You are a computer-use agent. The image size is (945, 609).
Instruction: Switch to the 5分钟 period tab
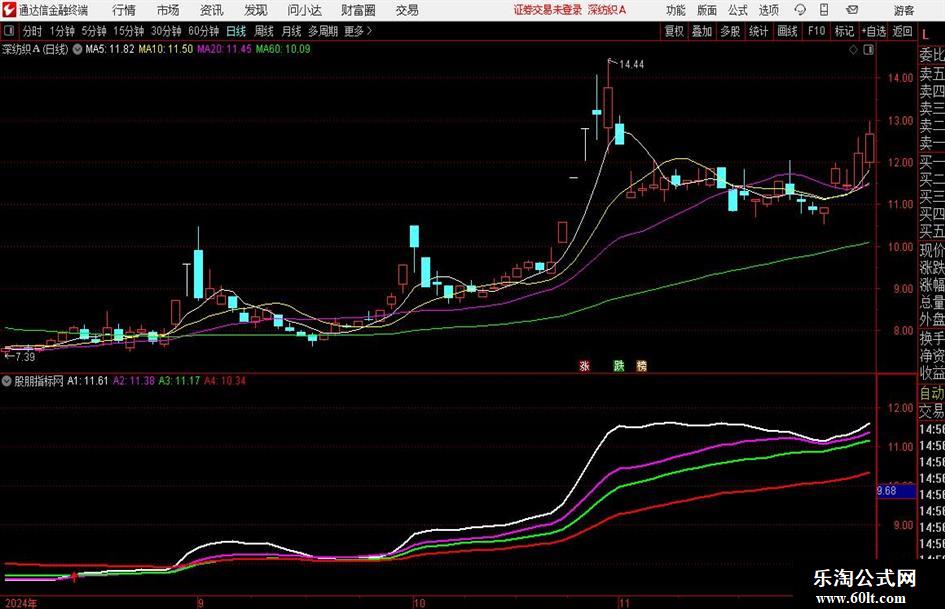tap(94, 31)
